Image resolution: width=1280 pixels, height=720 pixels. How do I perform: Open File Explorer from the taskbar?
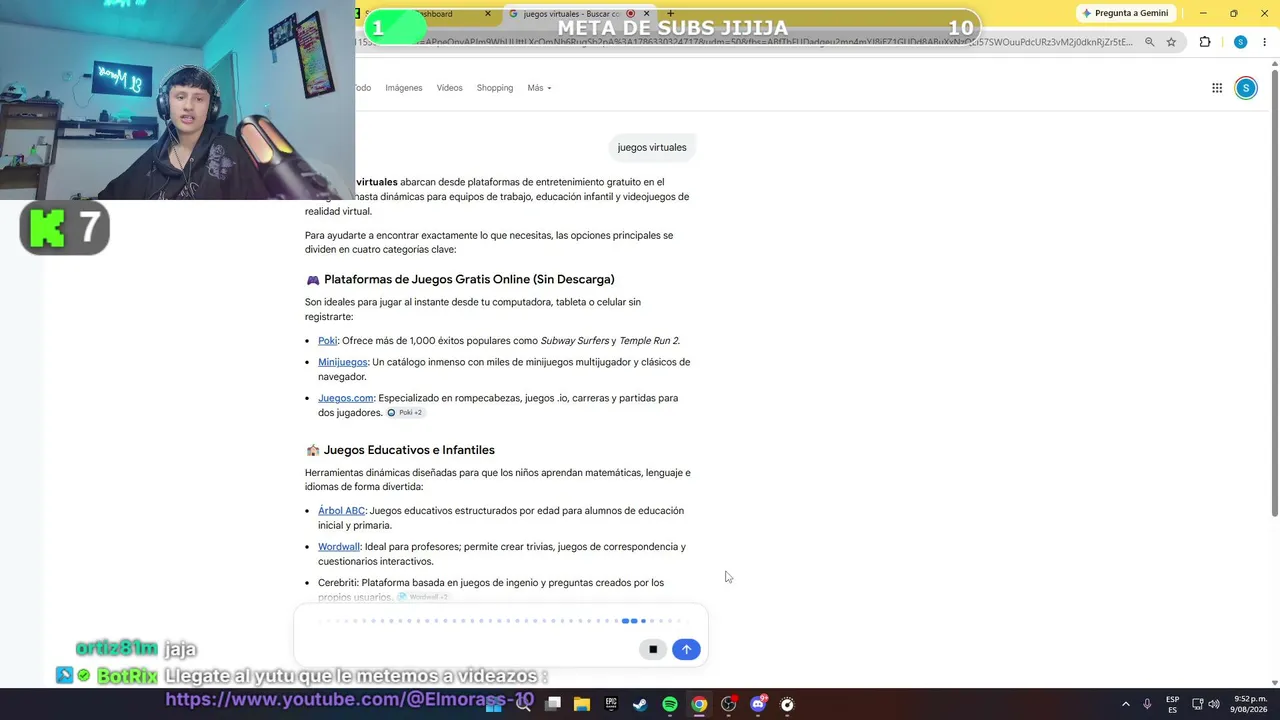582,704
